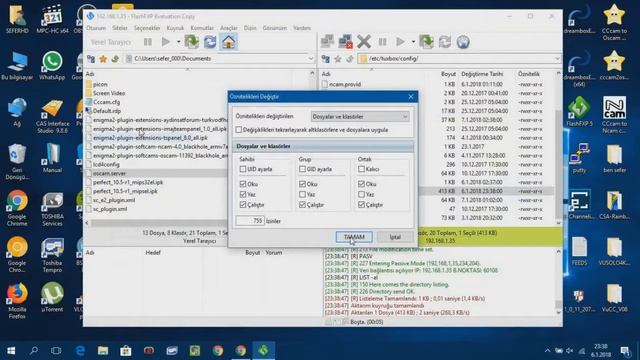Open dropdown arrow next to left play icon
The image size is (640, 360).
(x=178, y=42)
